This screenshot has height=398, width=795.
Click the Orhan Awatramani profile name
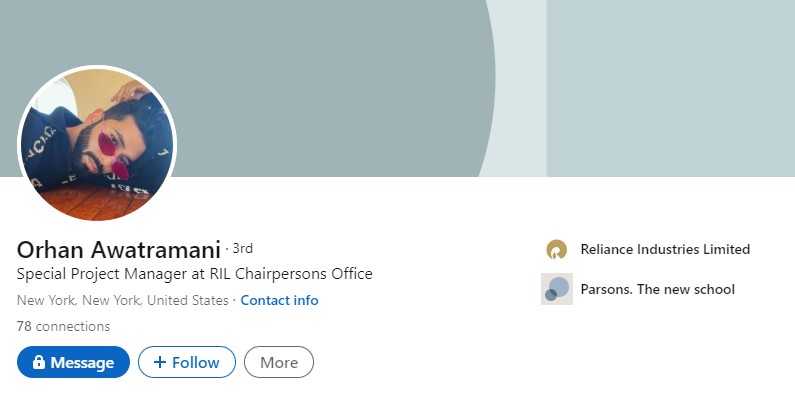[x=119, y=249]
